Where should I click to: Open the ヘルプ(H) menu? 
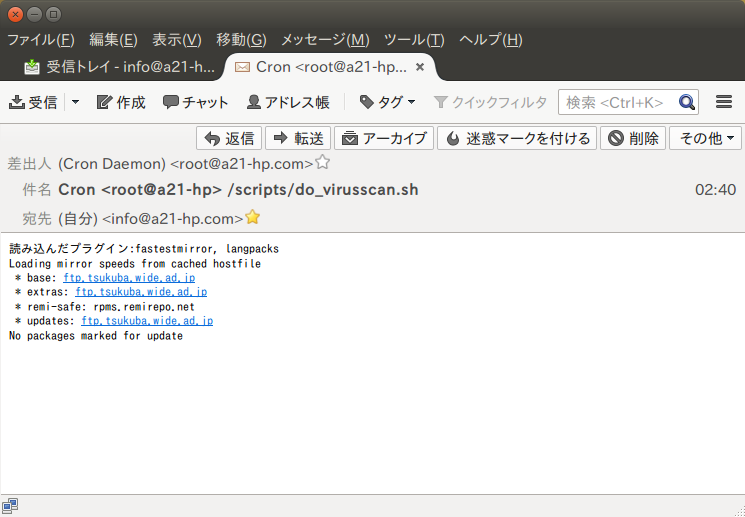coord(491,40)
